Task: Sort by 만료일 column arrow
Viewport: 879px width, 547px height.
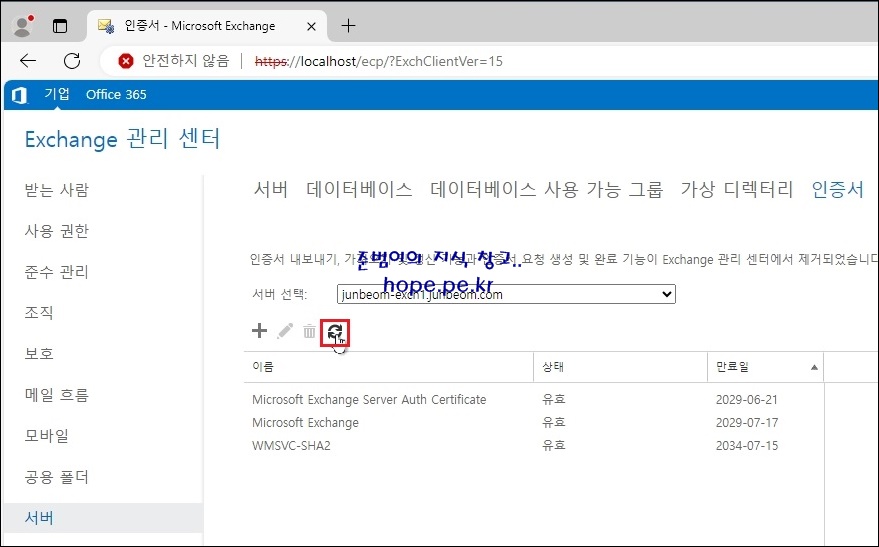Action: coord(814,367)
